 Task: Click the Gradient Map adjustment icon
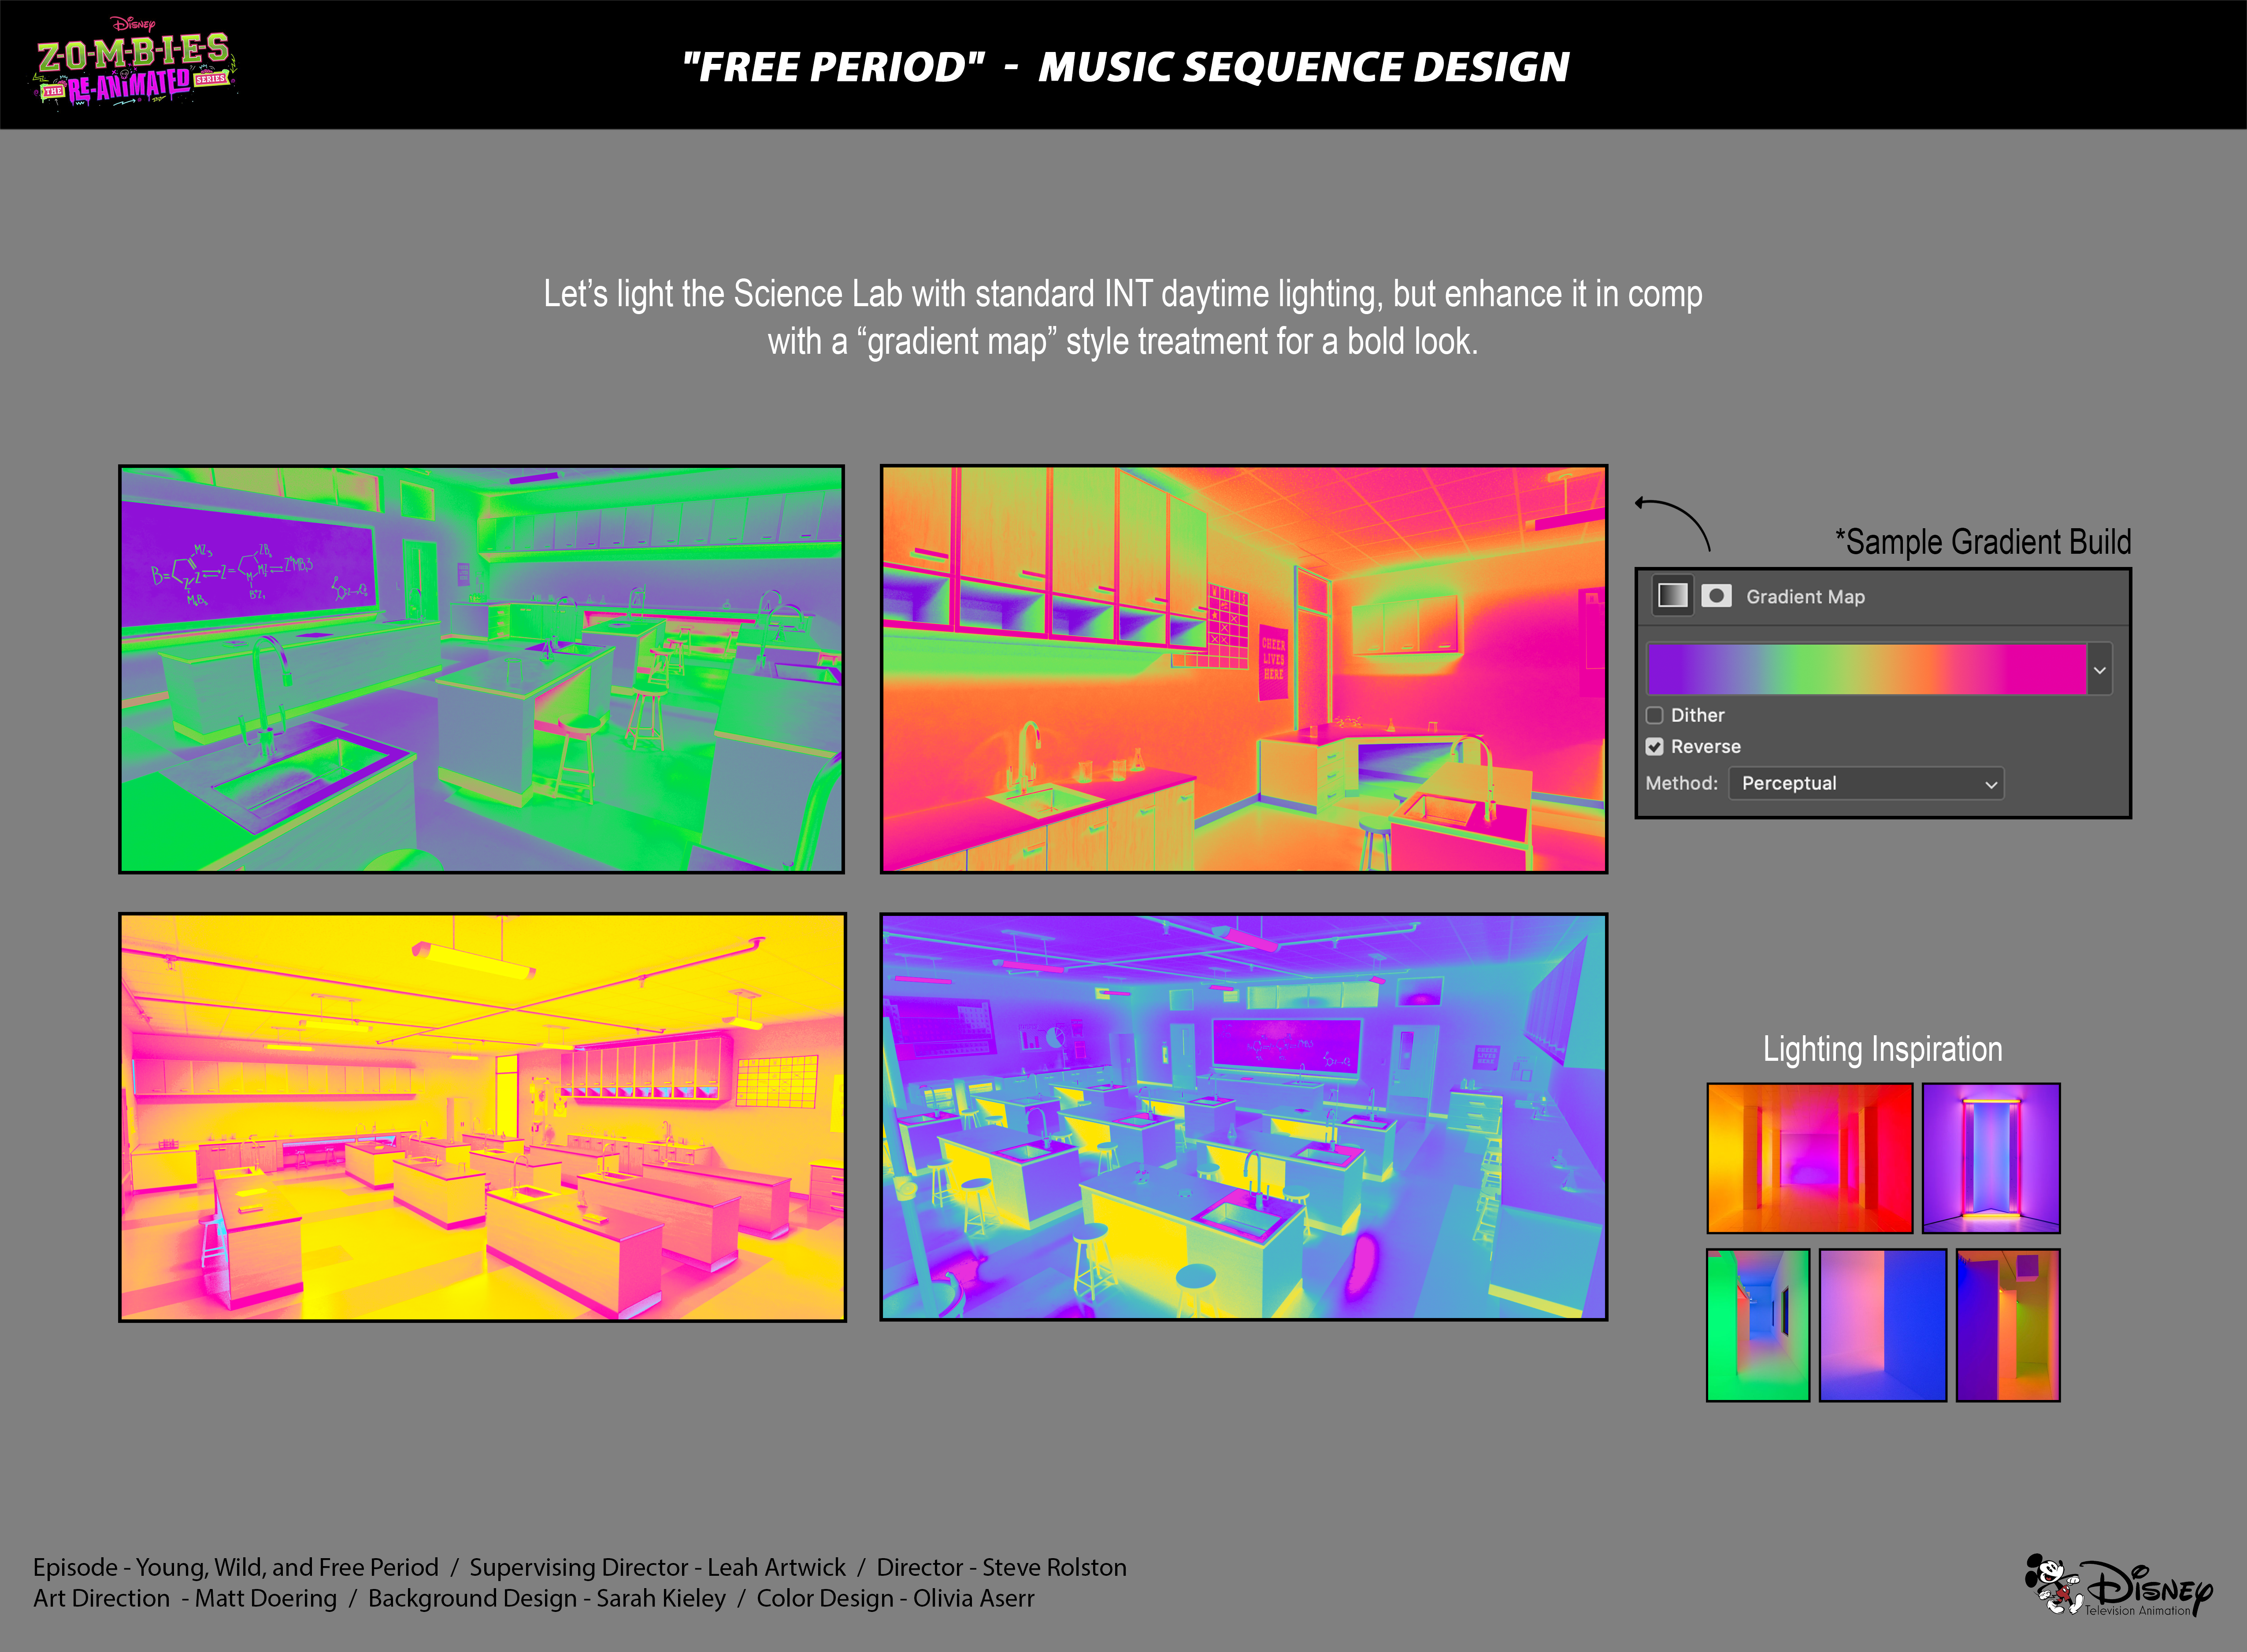click(x=1672, y=596)
